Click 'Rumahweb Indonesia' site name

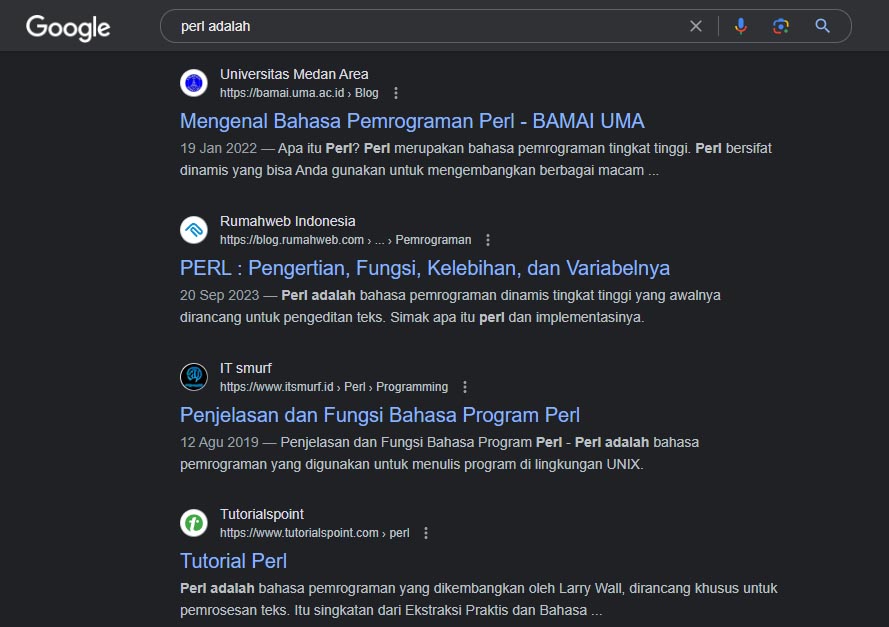287,221
